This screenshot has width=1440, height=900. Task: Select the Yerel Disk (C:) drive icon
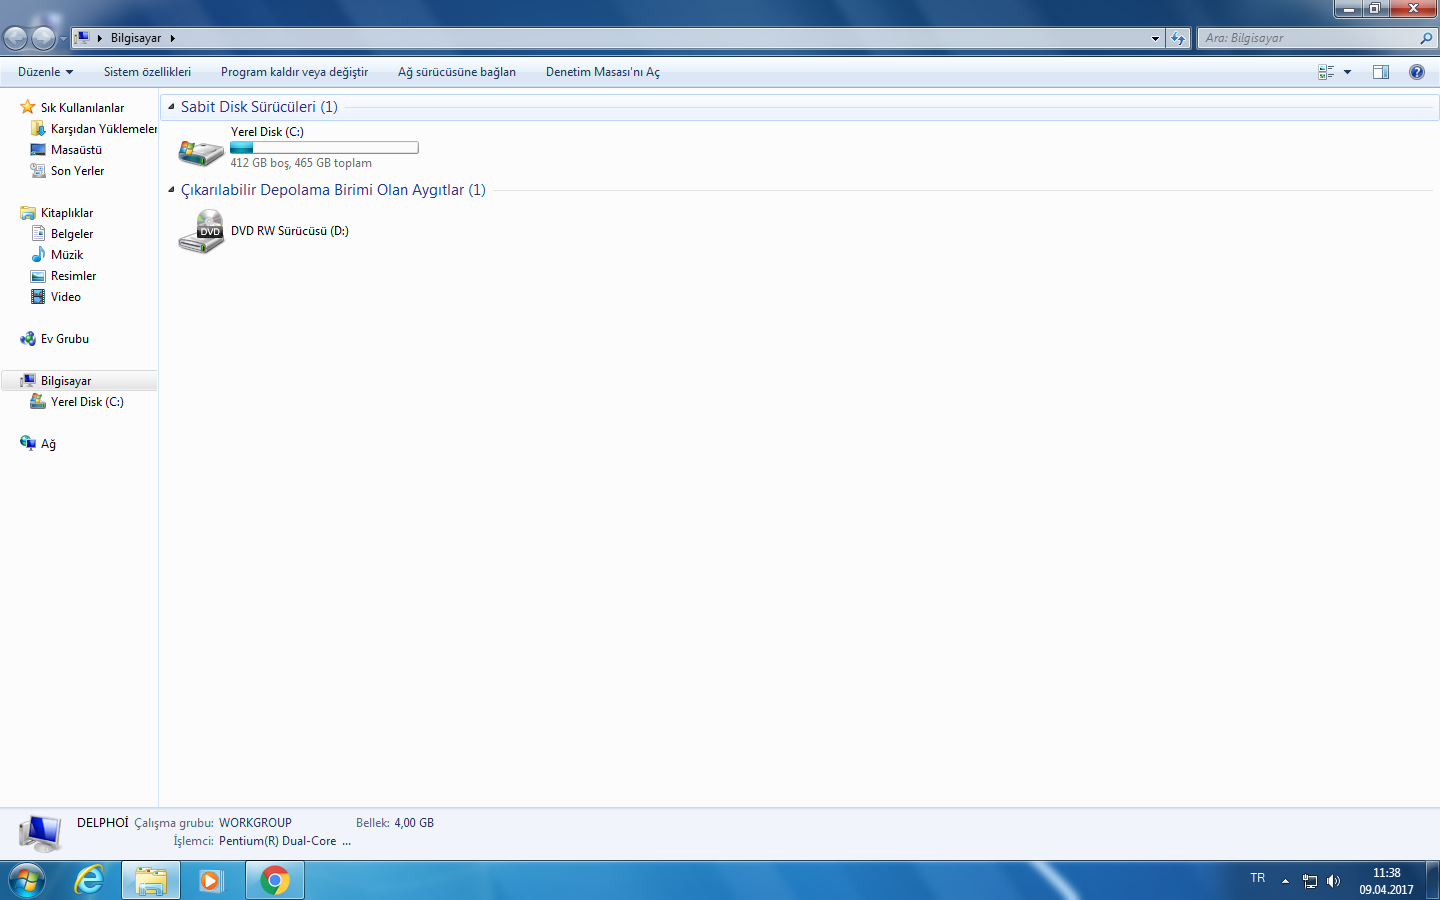point(201,151)
